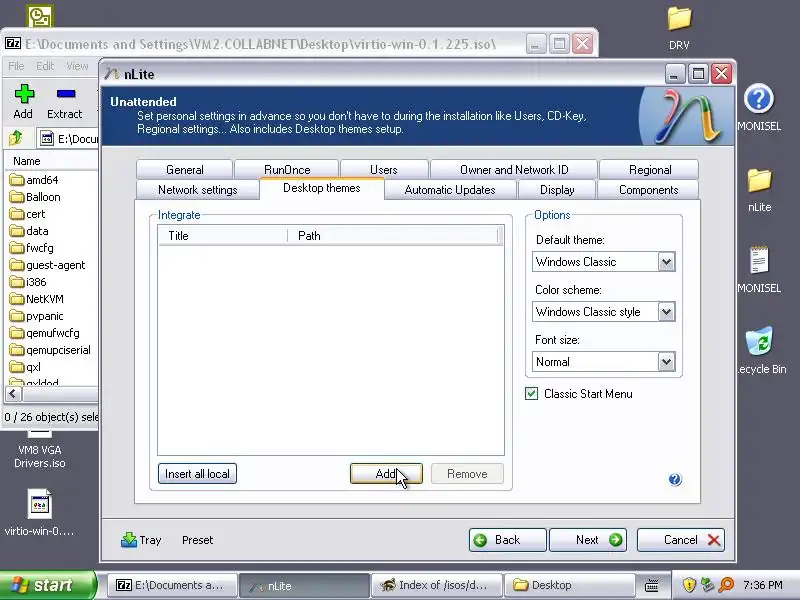This screenshot has width=800, height=600.
Task: Open the Edit menu in 7-Zip
Action: point(45,66)
